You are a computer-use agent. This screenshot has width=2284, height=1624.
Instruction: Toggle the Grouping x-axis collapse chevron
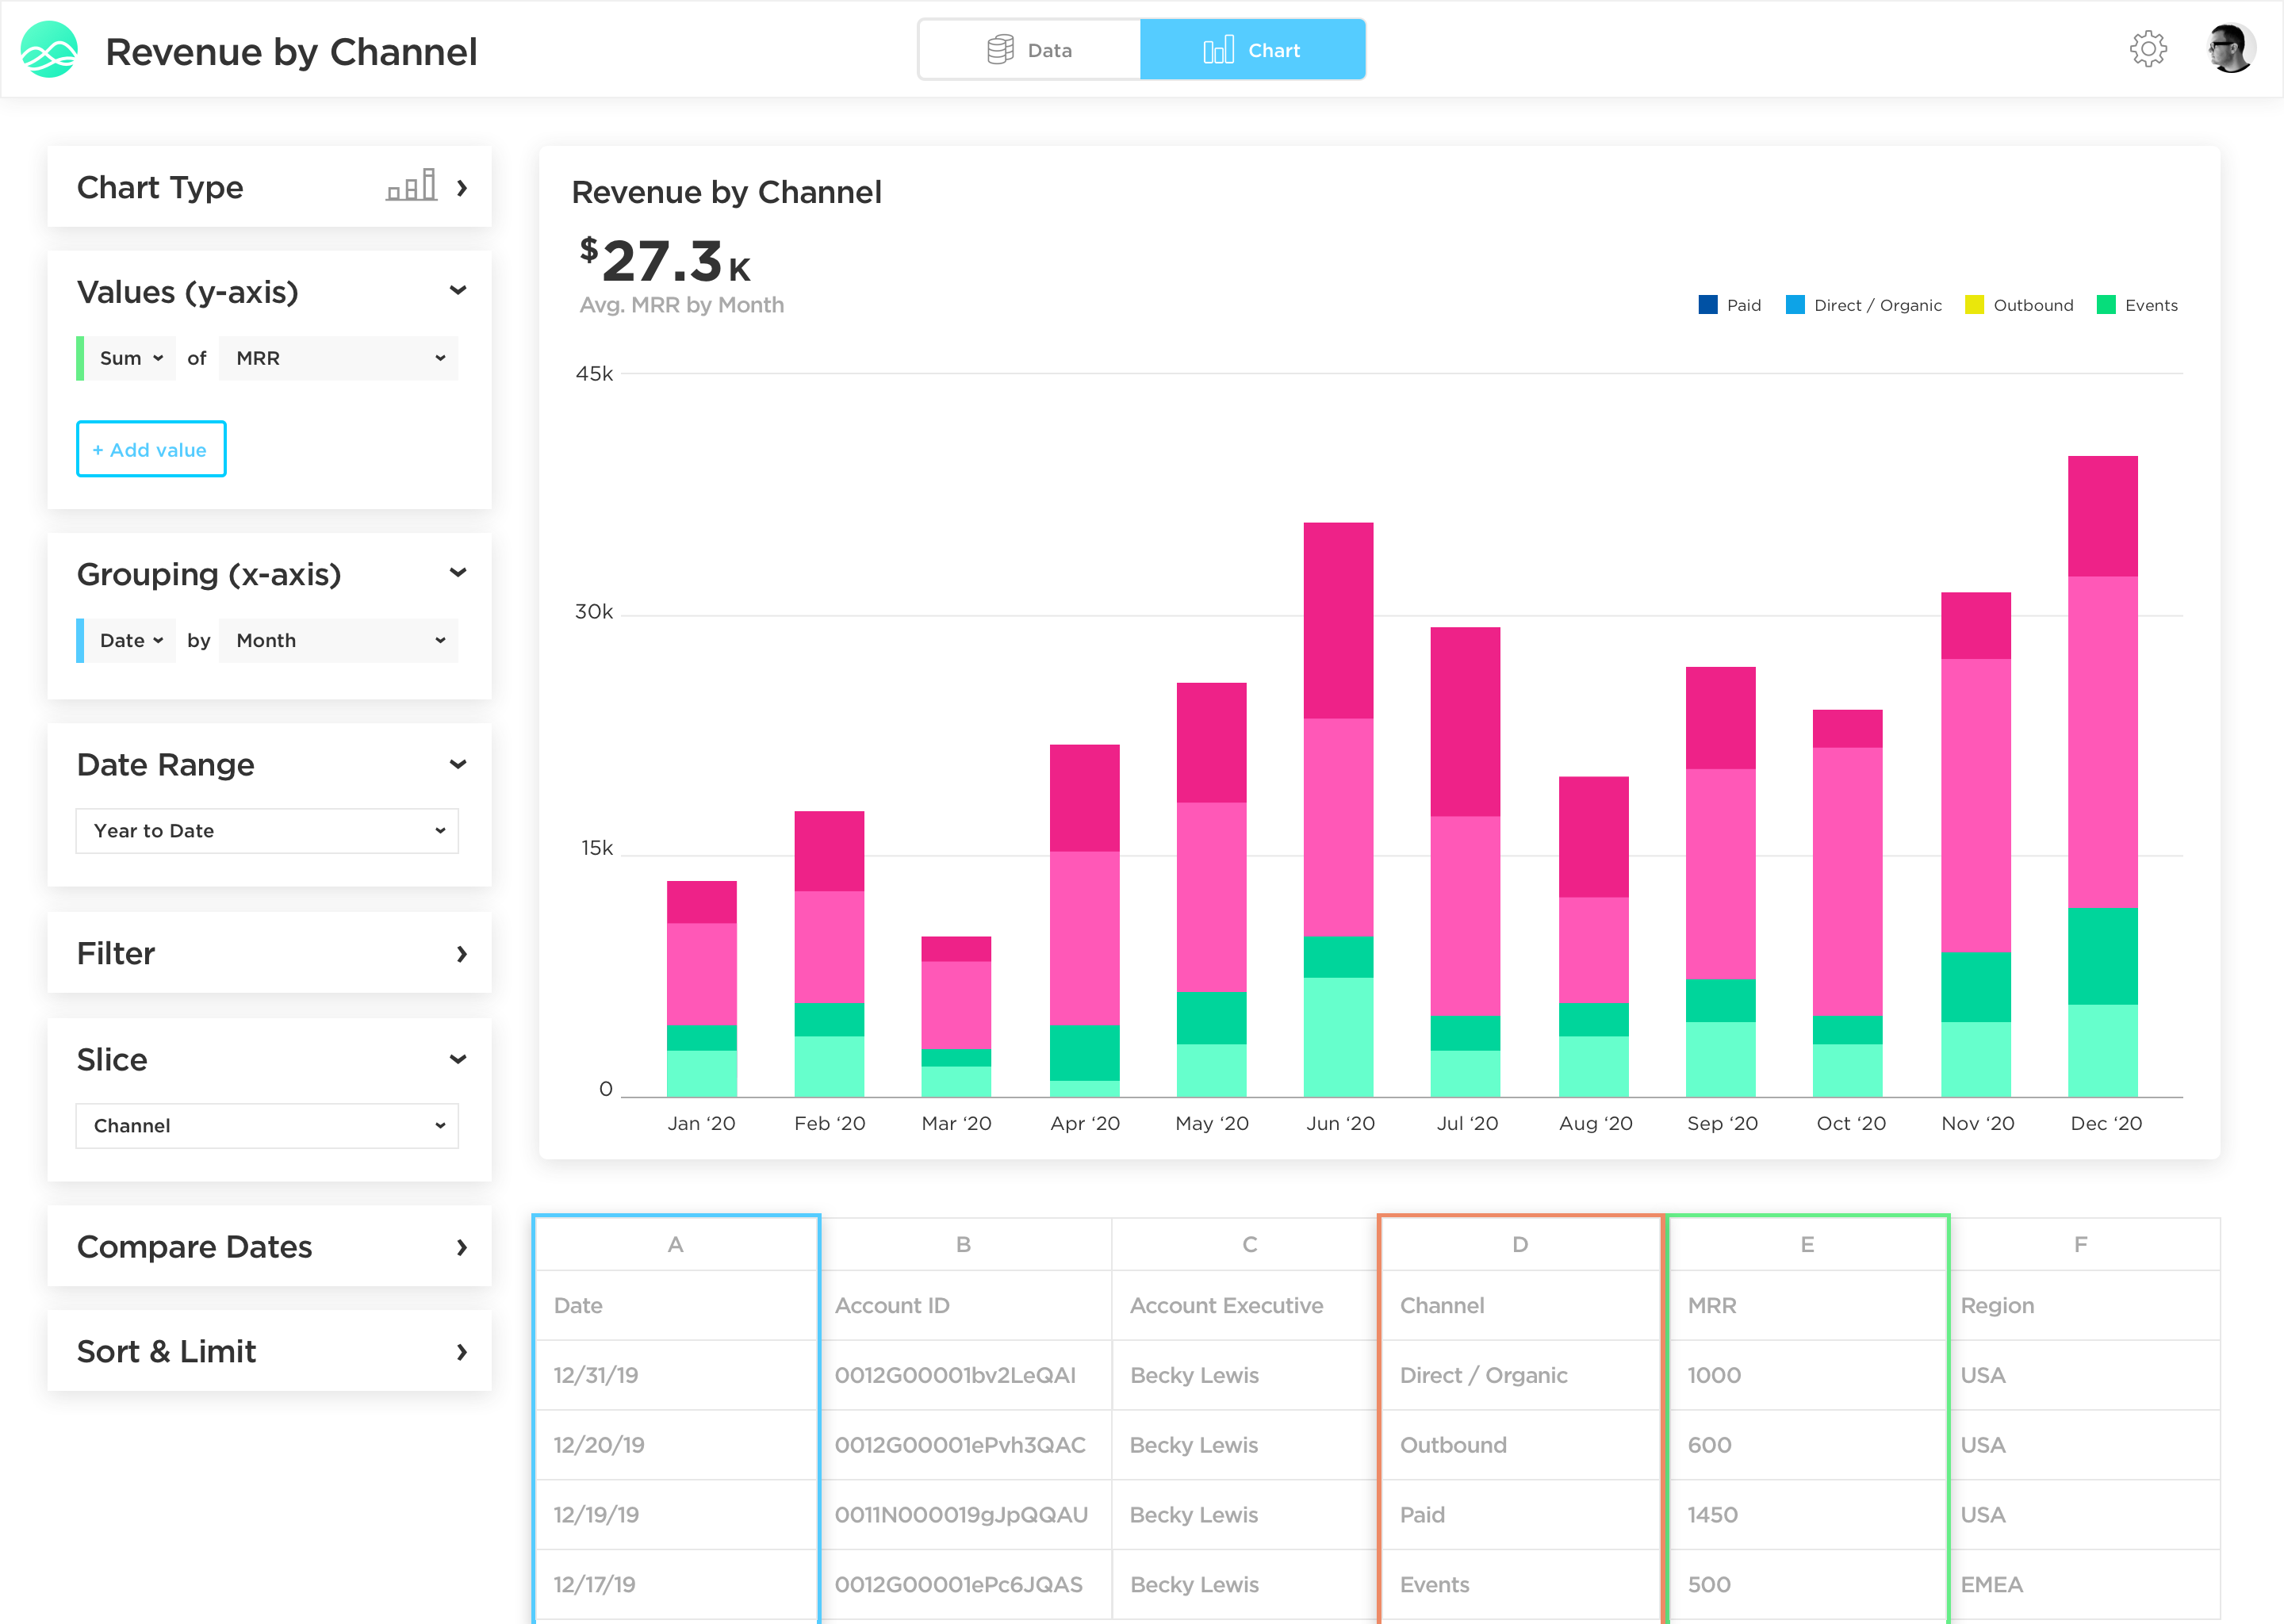pyautogui.click(x=458, y=573)
